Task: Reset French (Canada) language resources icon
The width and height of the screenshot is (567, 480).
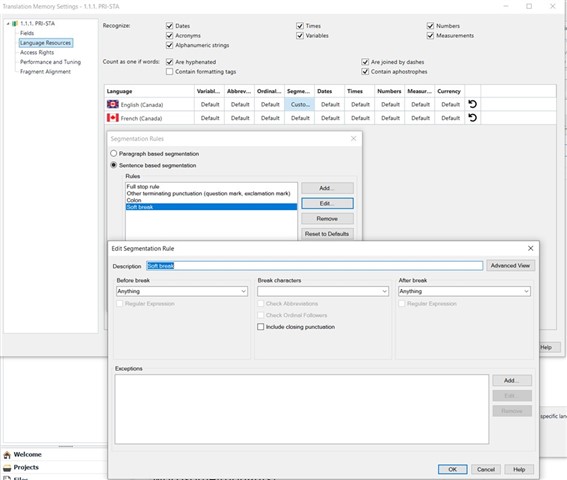Action: [472, 118]
